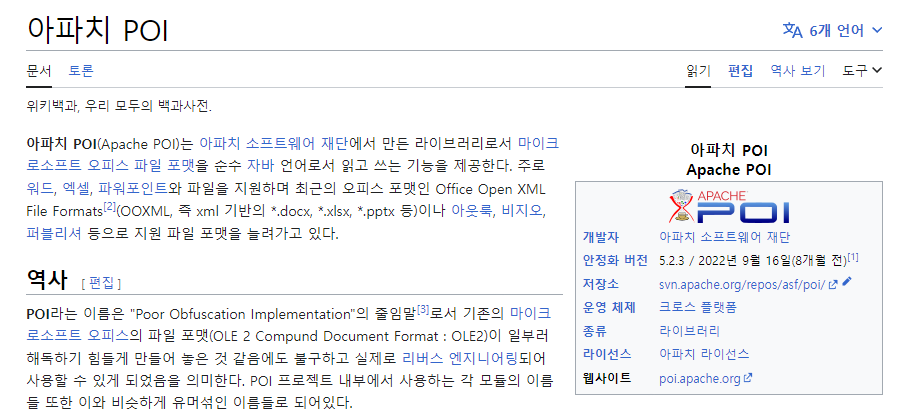Open the 자바 link
This screenshot has width=899, height=419.
click(x=260, y=166)
